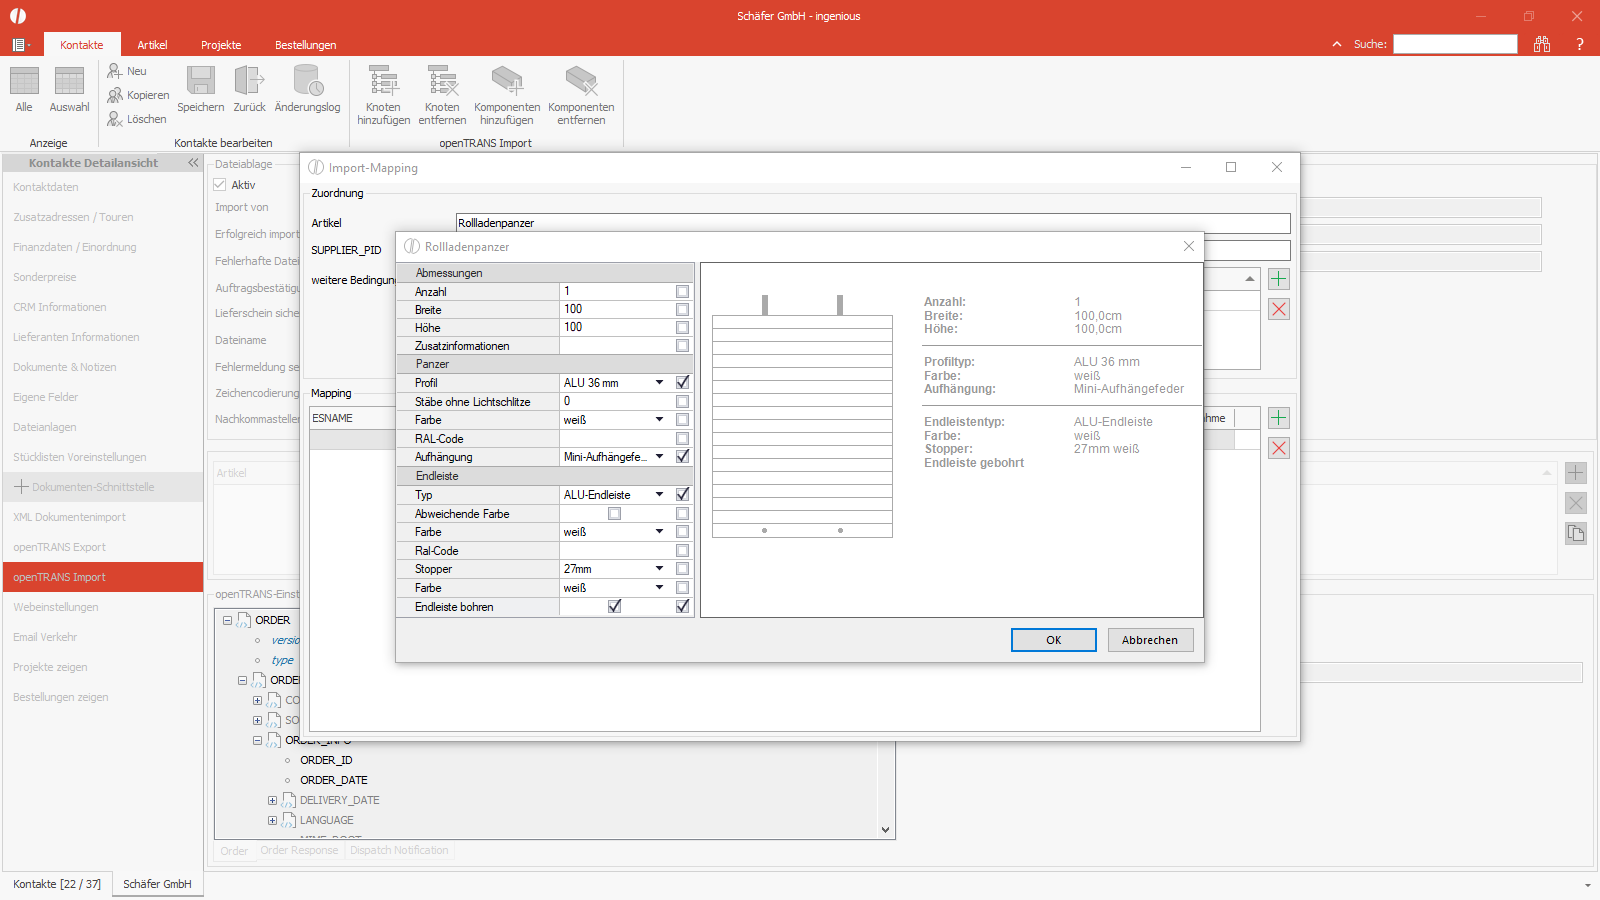Click the green plus beside Mapping table
The width and height of the screenshot is (1600, 900).
(1278, 418)
